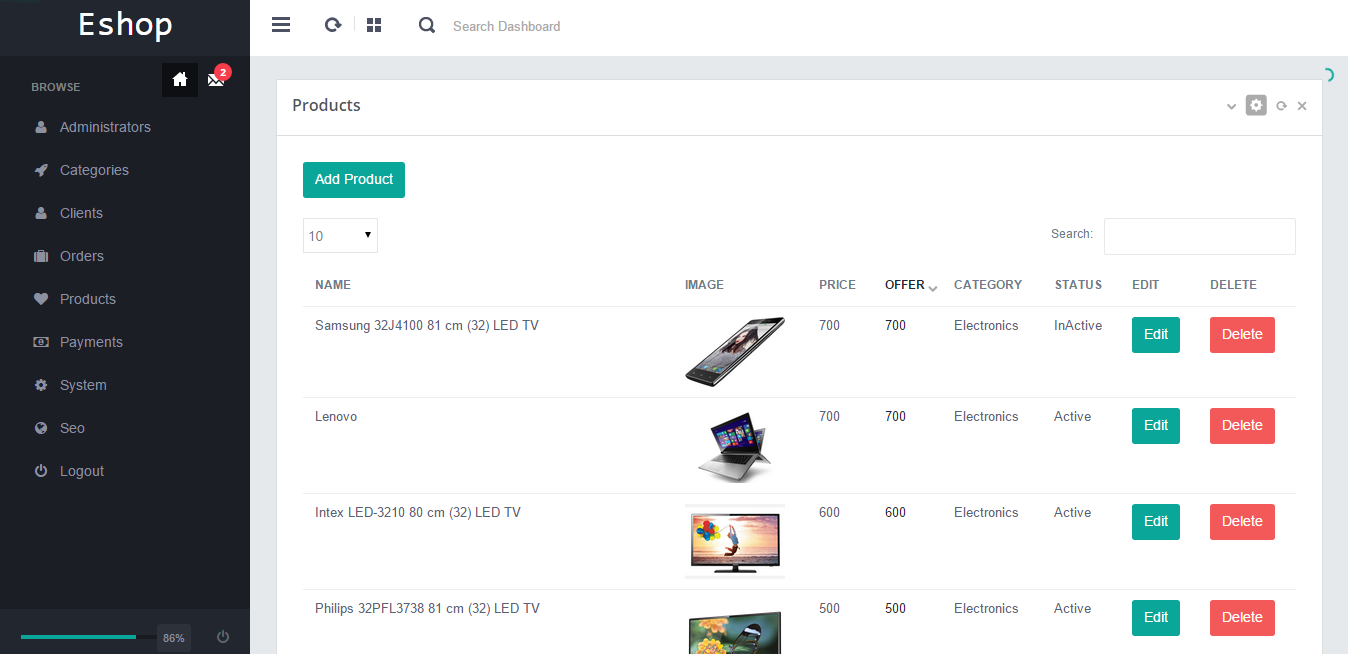The height and width of the screenshot is (654, 1348).
Task: Click the Clients user icon
Action: tap(41, 213)
